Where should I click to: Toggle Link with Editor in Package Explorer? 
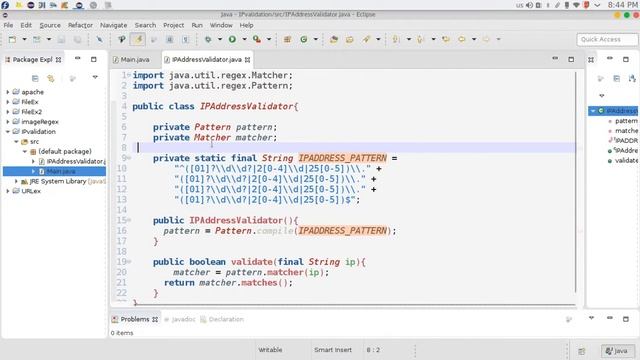point(51,78)
